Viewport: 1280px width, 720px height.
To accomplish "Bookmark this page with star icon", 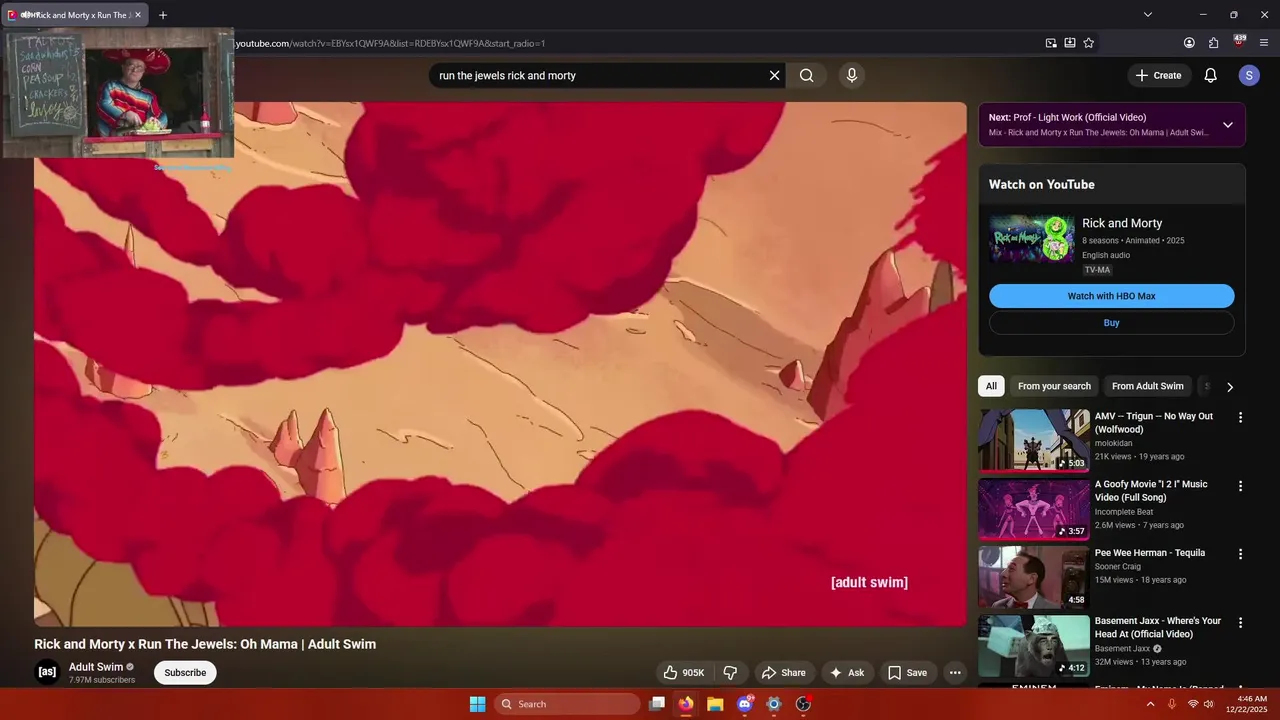I will pyautogui.click(x=1088, y=43).
